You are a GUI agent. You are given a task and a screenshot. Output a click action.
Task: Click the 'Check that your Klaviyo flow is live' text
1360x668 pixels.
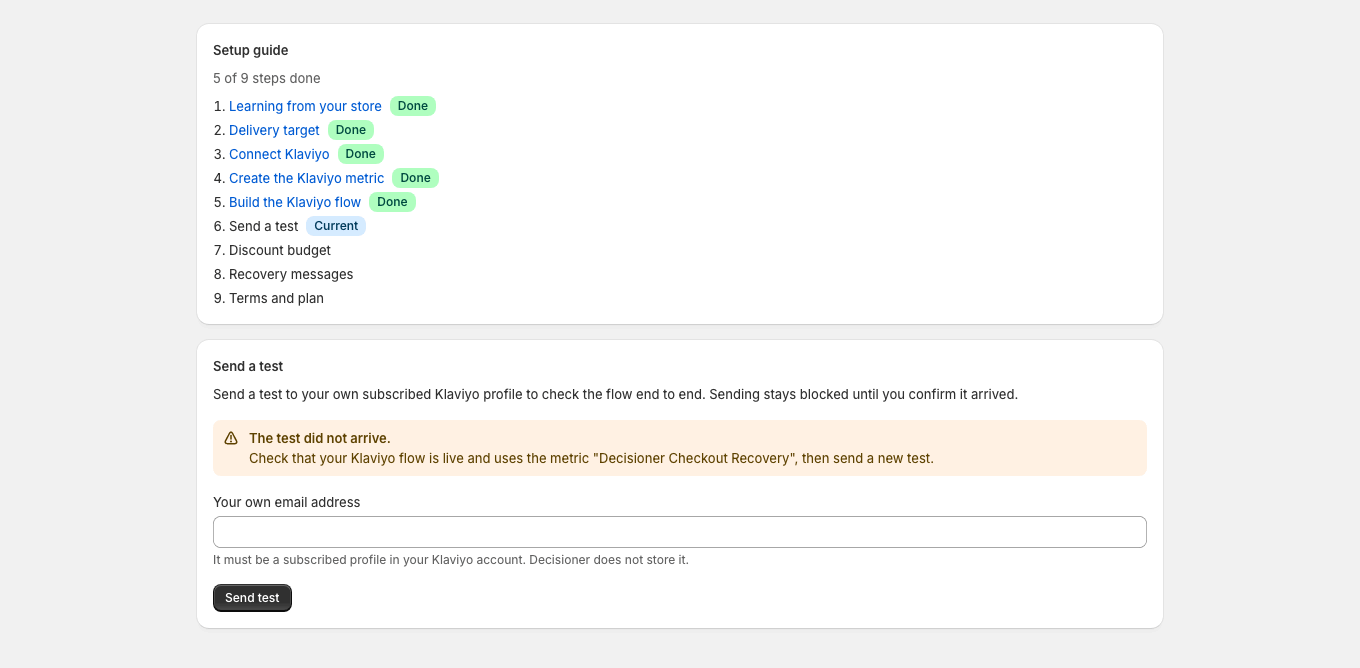point(591,458)
